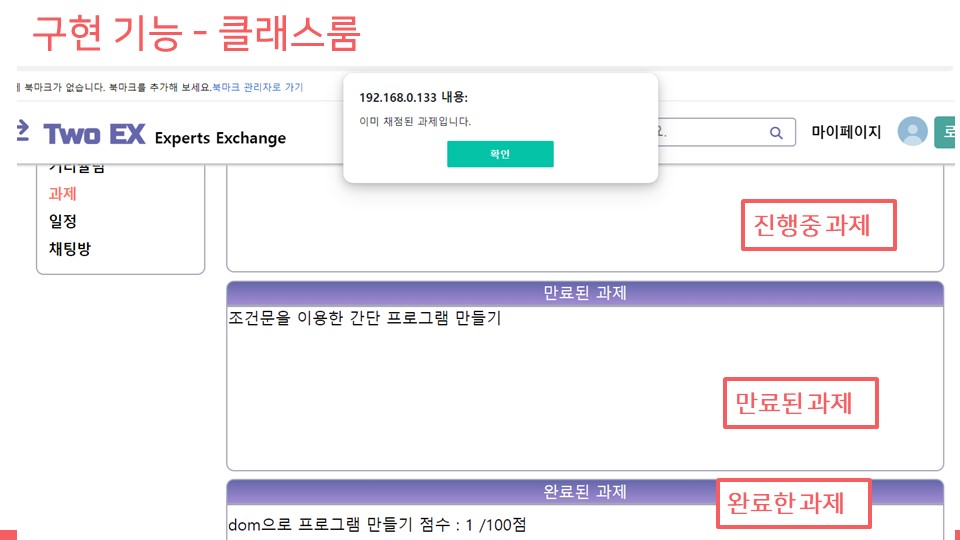Image resolution: width=960 pixels, height=540 pixels.
Task: Click the Two EX logo
Action: [94, 134]
